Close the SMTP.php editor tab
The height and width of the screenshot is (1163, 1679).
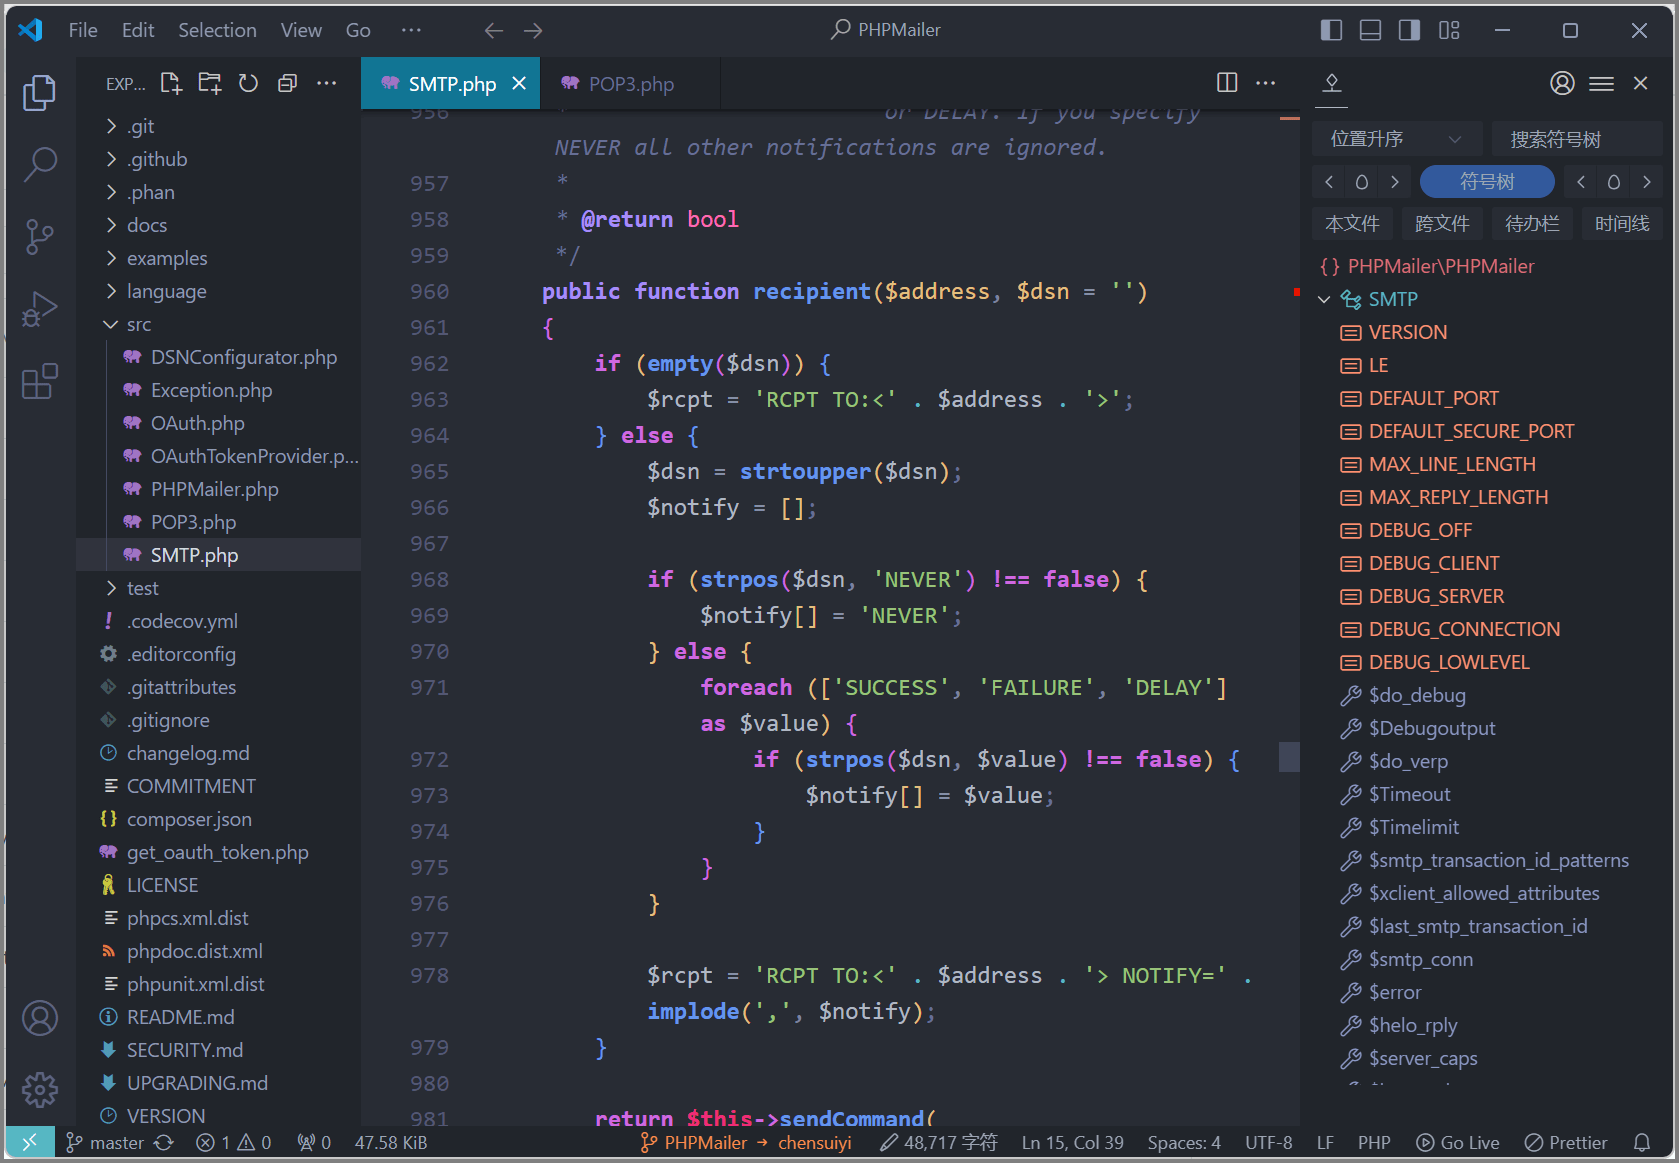pyautogui.click(x=519, y=84)
